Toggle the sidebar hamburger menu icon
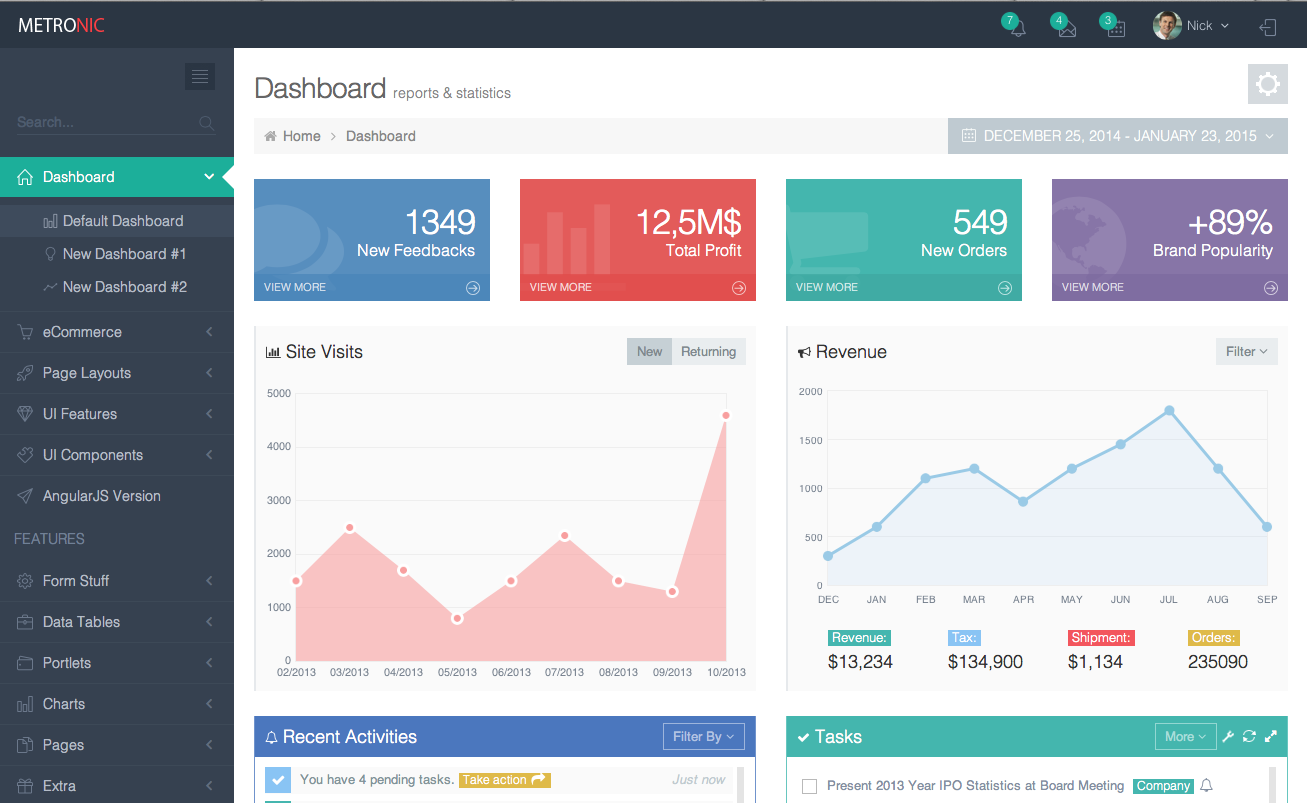Viewport: 1307px width, 803px height. click(x=199, y=76)
